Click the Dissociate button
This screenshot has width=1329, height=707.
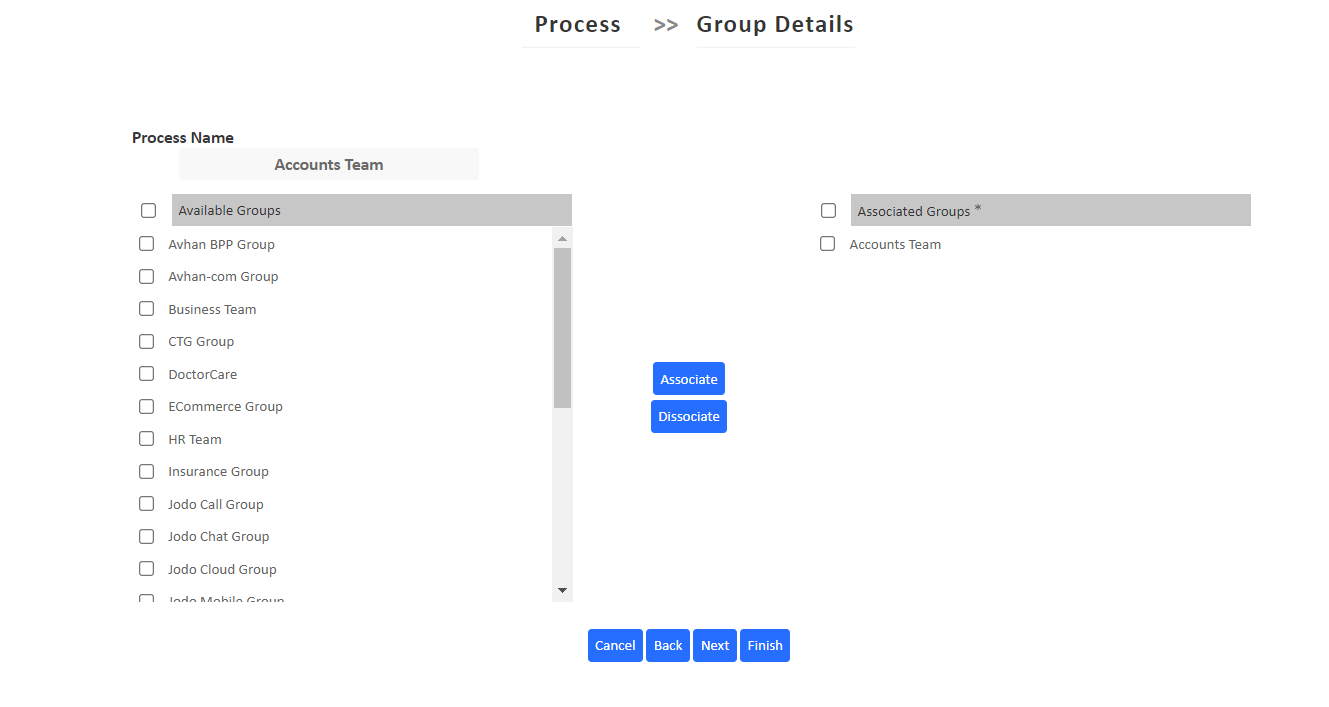[x=688, y=416]
